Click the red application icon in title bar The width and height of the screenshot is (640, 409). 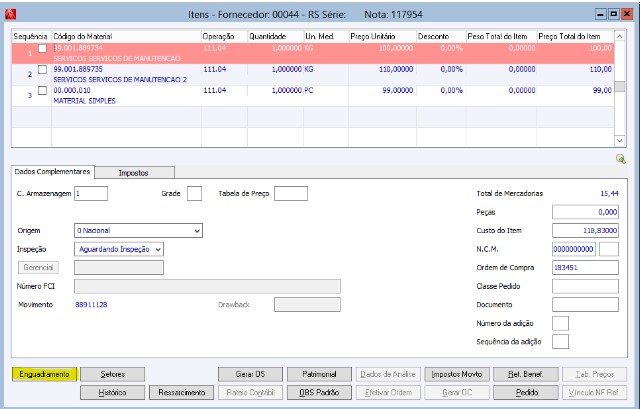[x=10, y=14]
